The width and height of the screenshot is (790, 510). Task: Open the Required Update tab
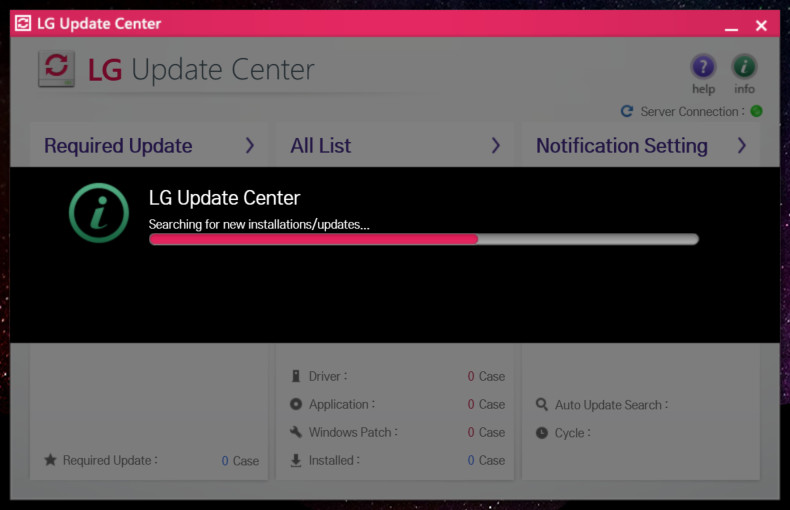coord(149,145)
